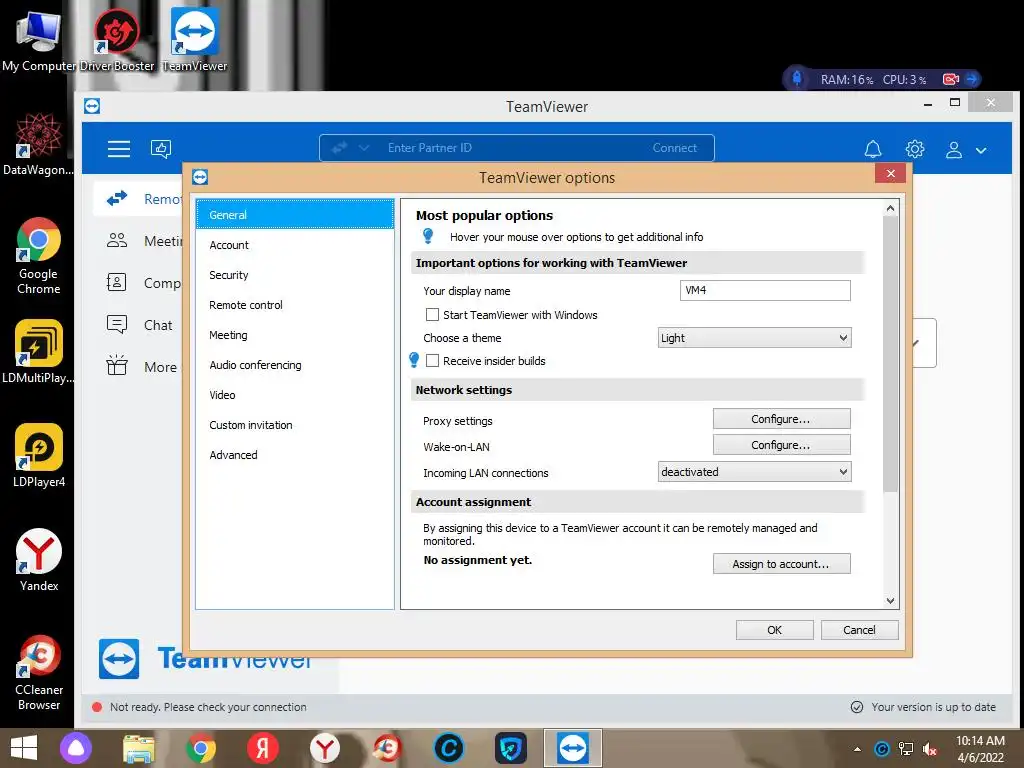Open File Explorer from the taskbar

139,748
